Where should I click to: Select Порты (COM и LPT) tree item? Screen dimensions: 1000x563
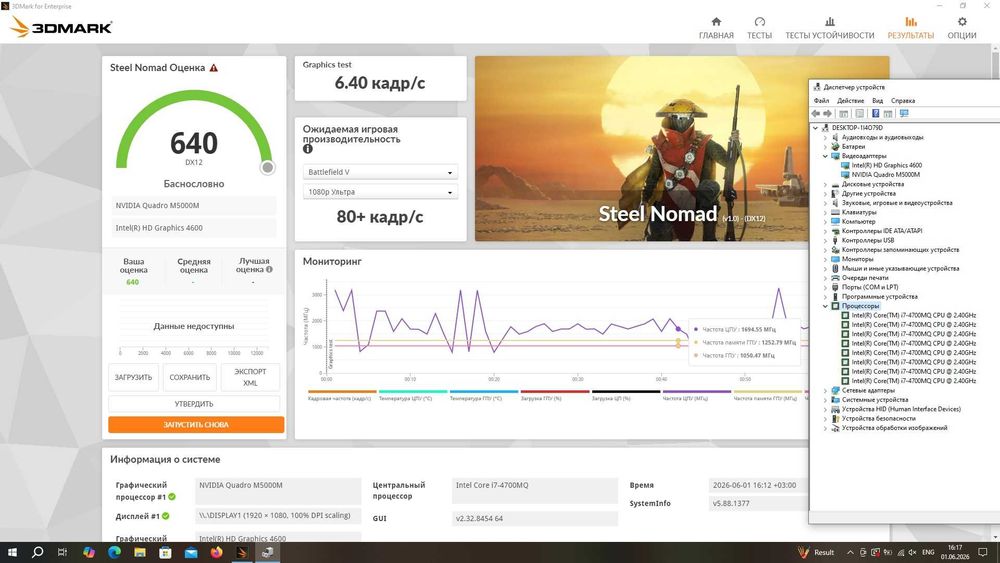pos(870,288)
